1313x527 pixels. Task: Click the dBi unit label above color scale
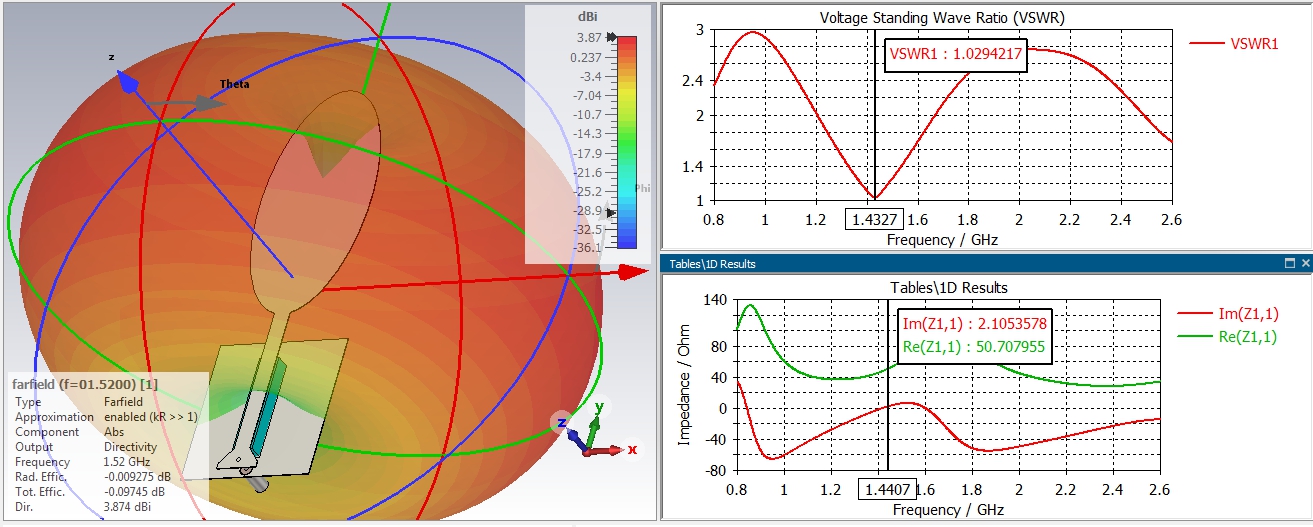tap(587, 17)
